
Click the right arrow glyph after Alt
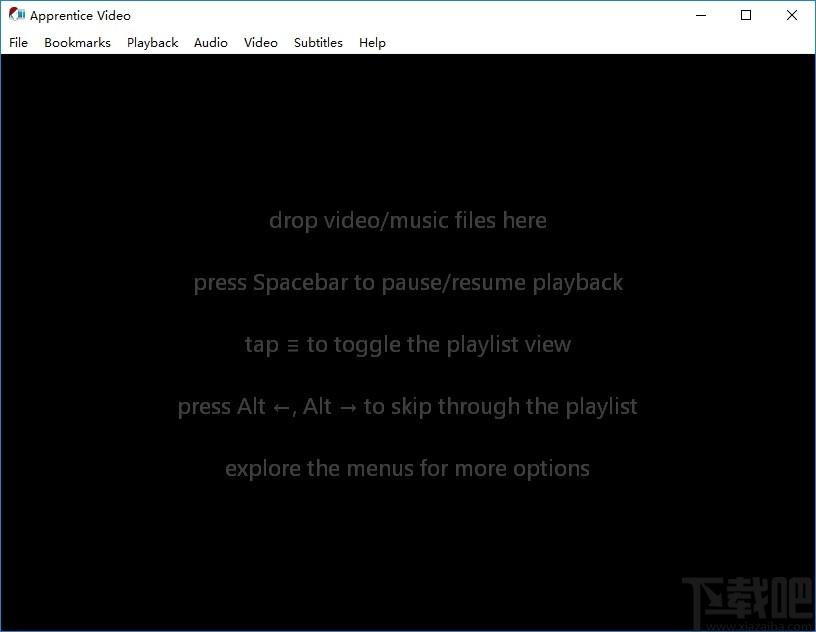click(348, 408)
